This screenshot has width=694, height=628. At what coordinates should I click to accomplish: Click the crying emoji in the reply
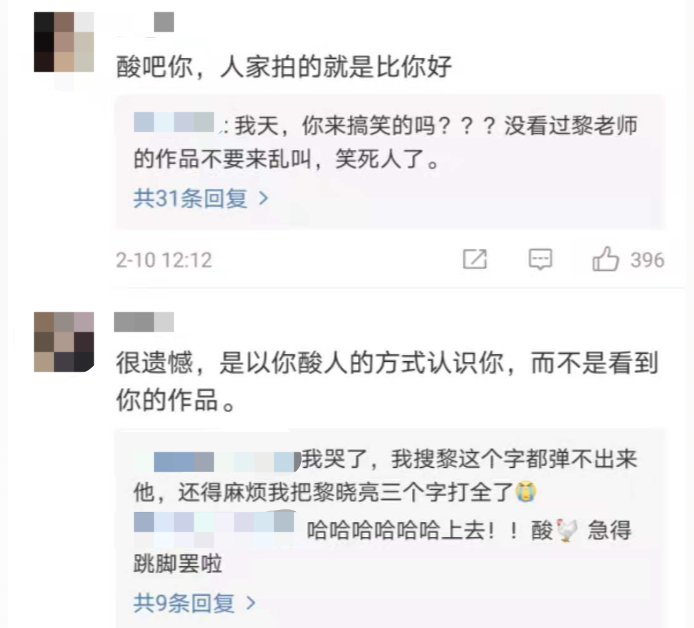pos(525,492)
